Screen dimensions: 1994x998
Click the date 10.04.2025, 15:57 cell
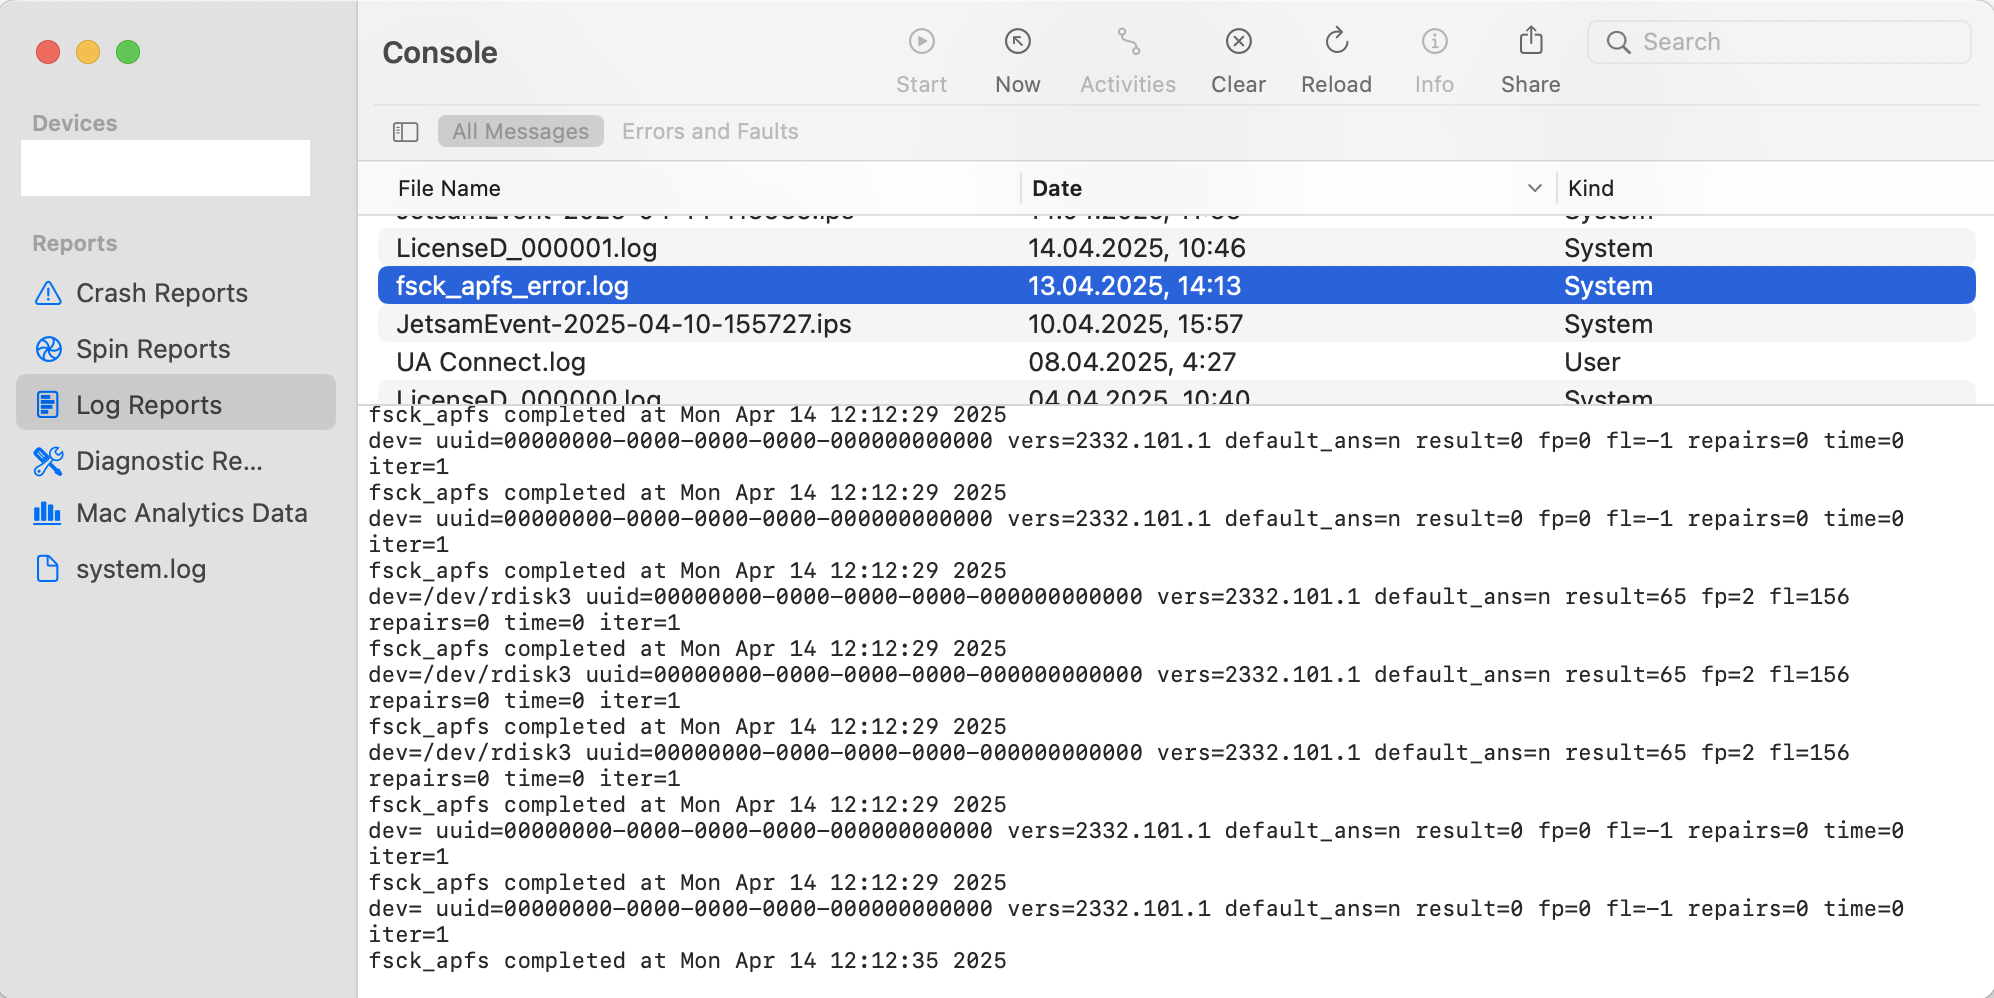[x=1135, y=324]
